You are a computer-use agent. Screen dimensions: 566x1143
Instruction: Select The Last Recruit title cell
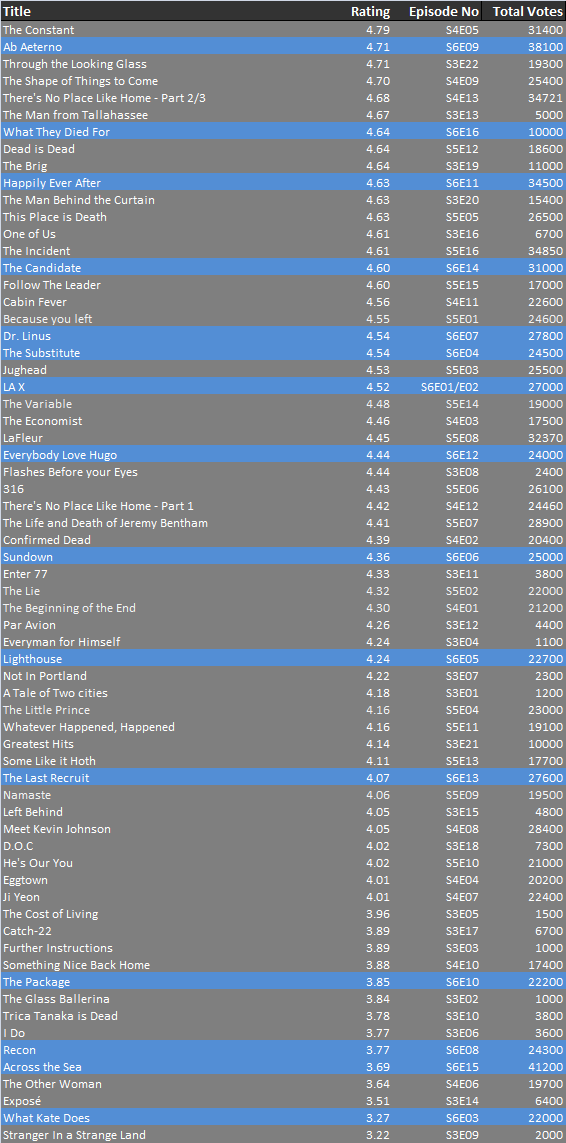[46, 778]
